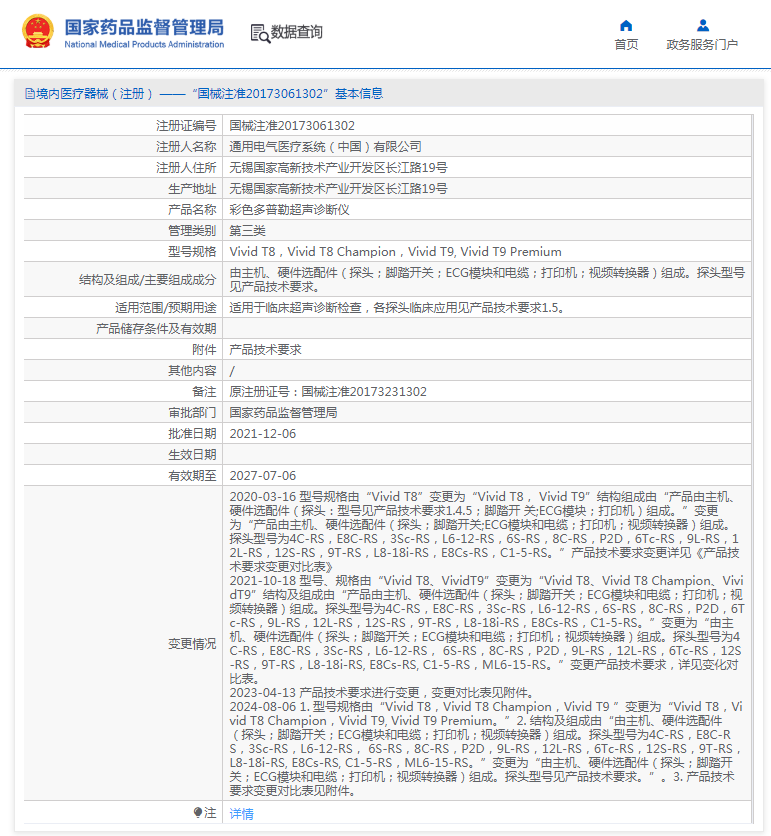
Task: Click the national emblem logo
Action: (38, 32)
